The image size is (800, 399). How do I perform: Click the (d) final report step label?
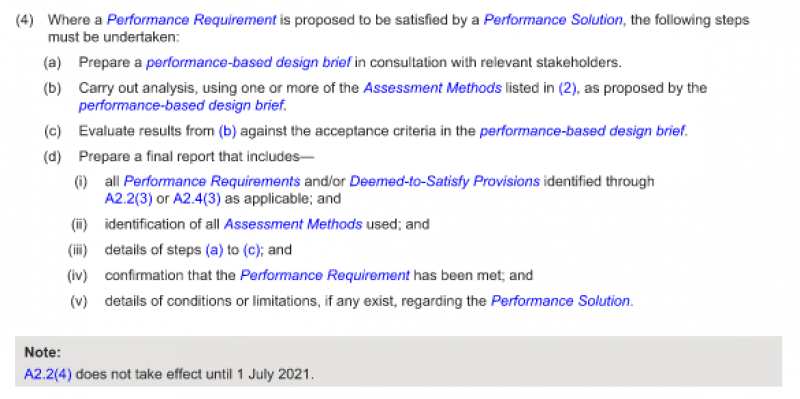click(52, 157)
